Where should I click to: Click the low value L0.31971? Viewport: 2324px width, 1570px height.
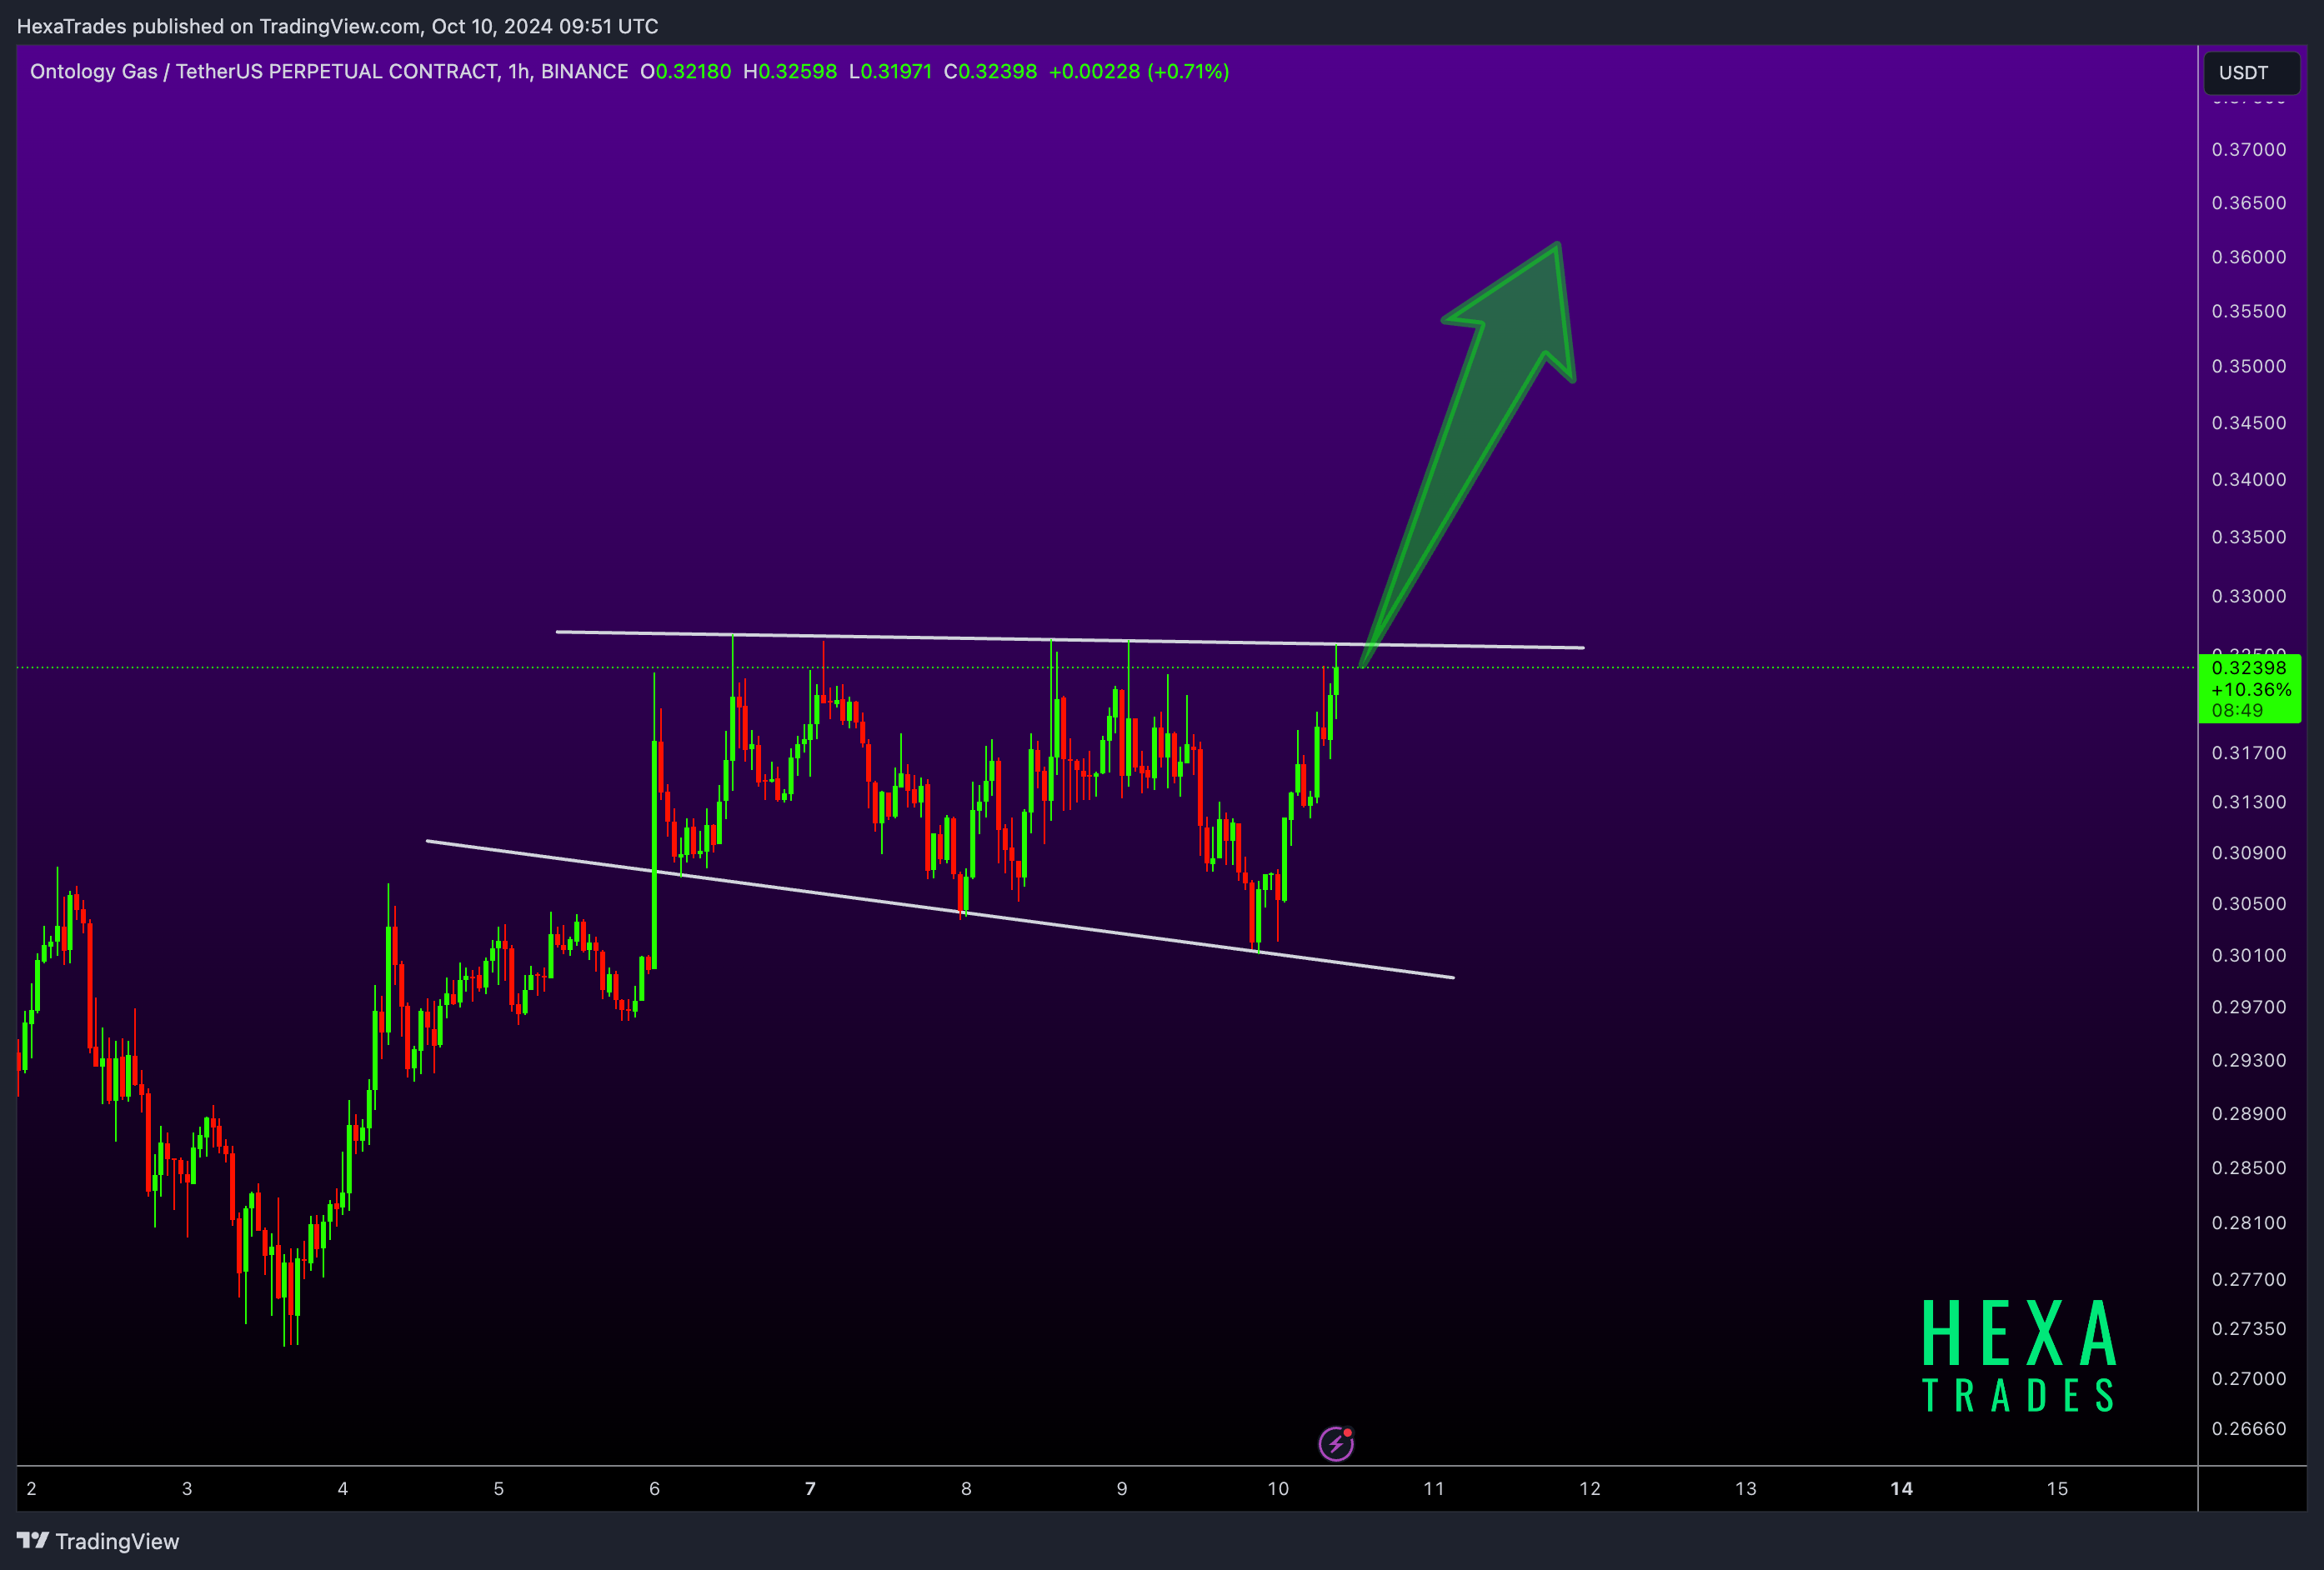click(890, 71)
